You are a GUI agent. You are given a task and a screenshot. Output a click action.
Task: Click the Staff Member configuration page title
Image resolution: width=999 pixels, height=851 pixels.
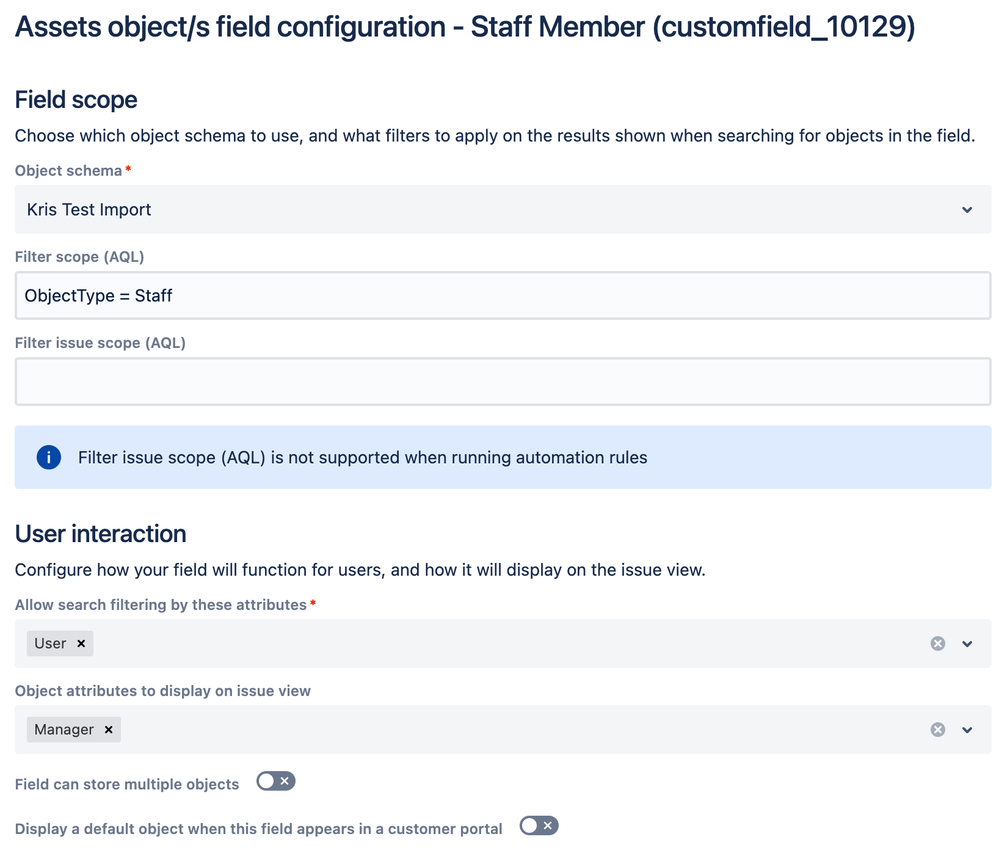coord(465,27)
